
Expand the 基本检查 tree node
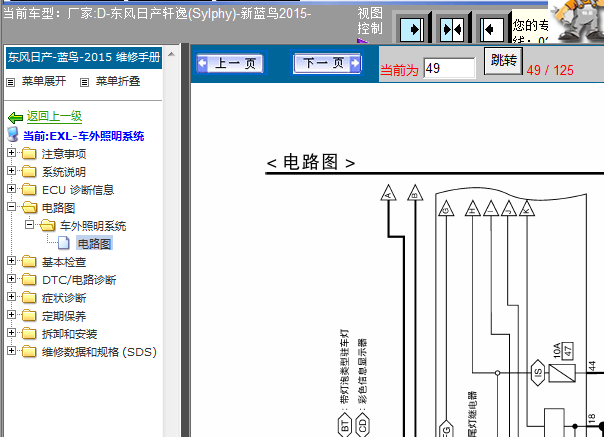(x=11, y=261)
